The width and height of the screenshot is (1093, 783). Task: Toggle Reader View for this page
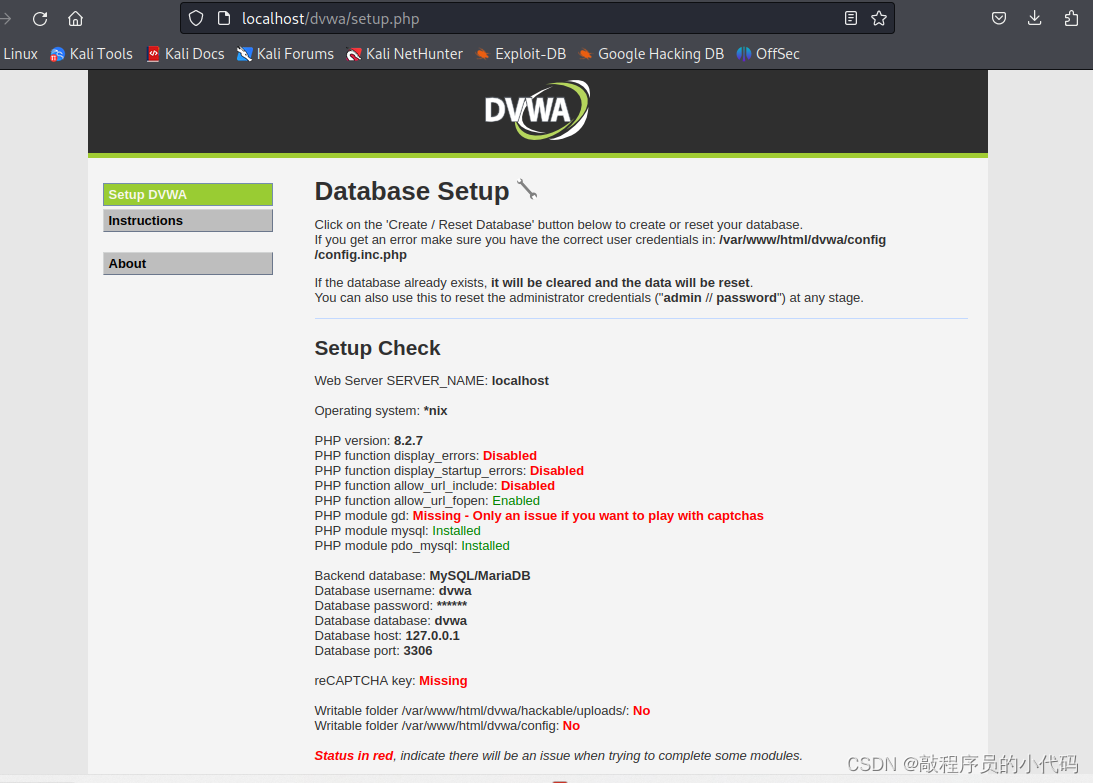coord(851,18)
